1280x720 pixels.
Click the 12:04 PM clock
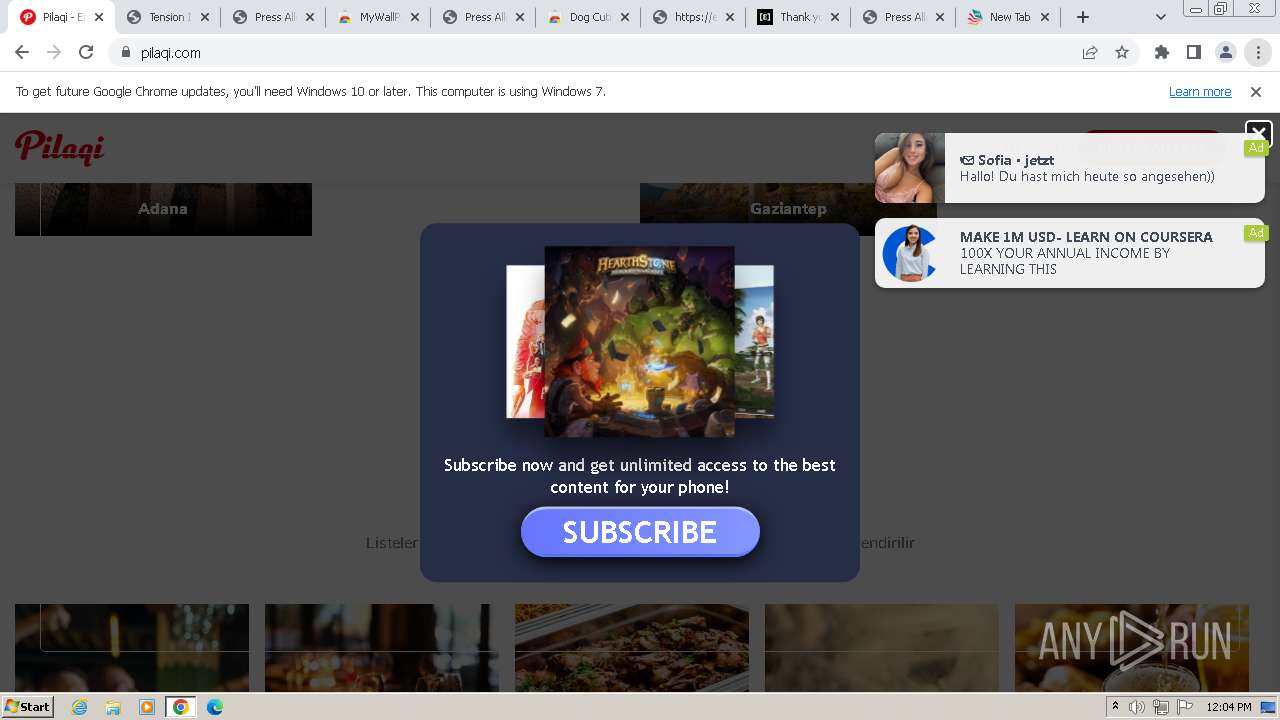pyautogui.click(x=1229, y=707)
